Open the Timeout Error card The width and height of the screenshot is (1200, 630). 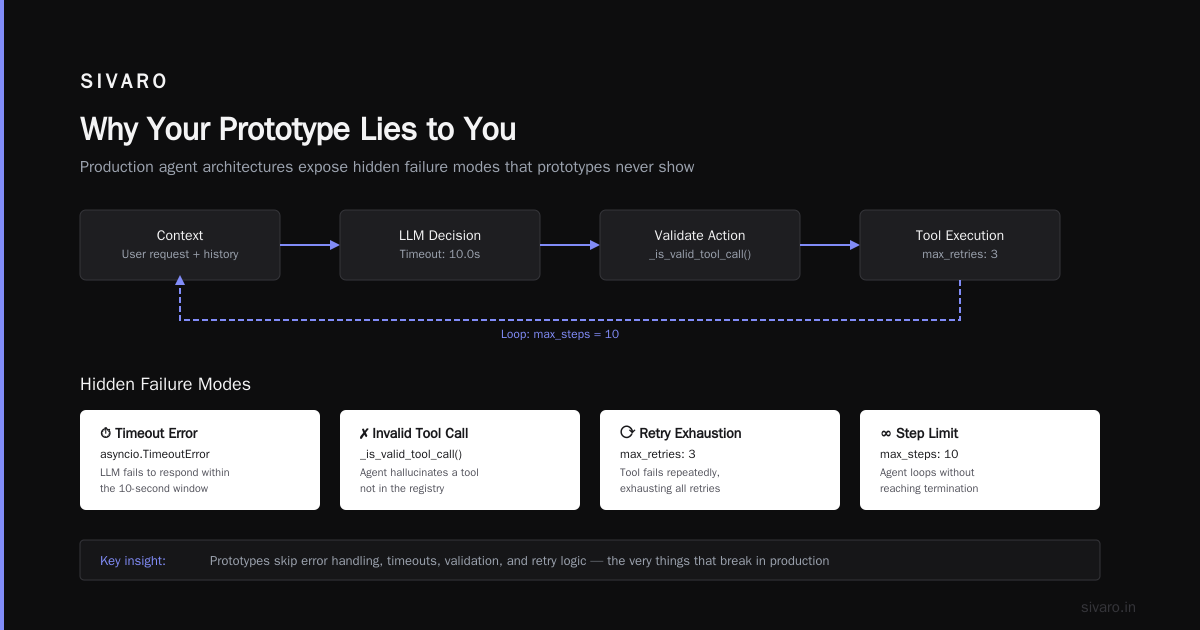pos(200,460)
